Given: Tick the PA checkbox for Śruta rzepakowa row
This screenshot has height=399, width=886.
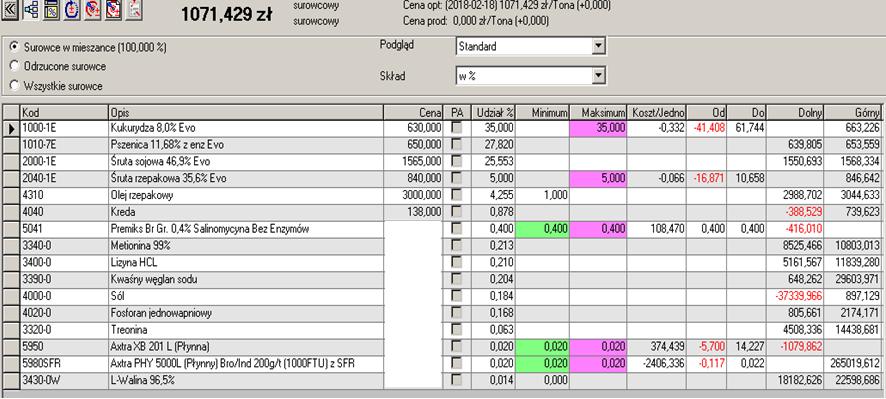Looking at the screenshot, I should point(457,178).
